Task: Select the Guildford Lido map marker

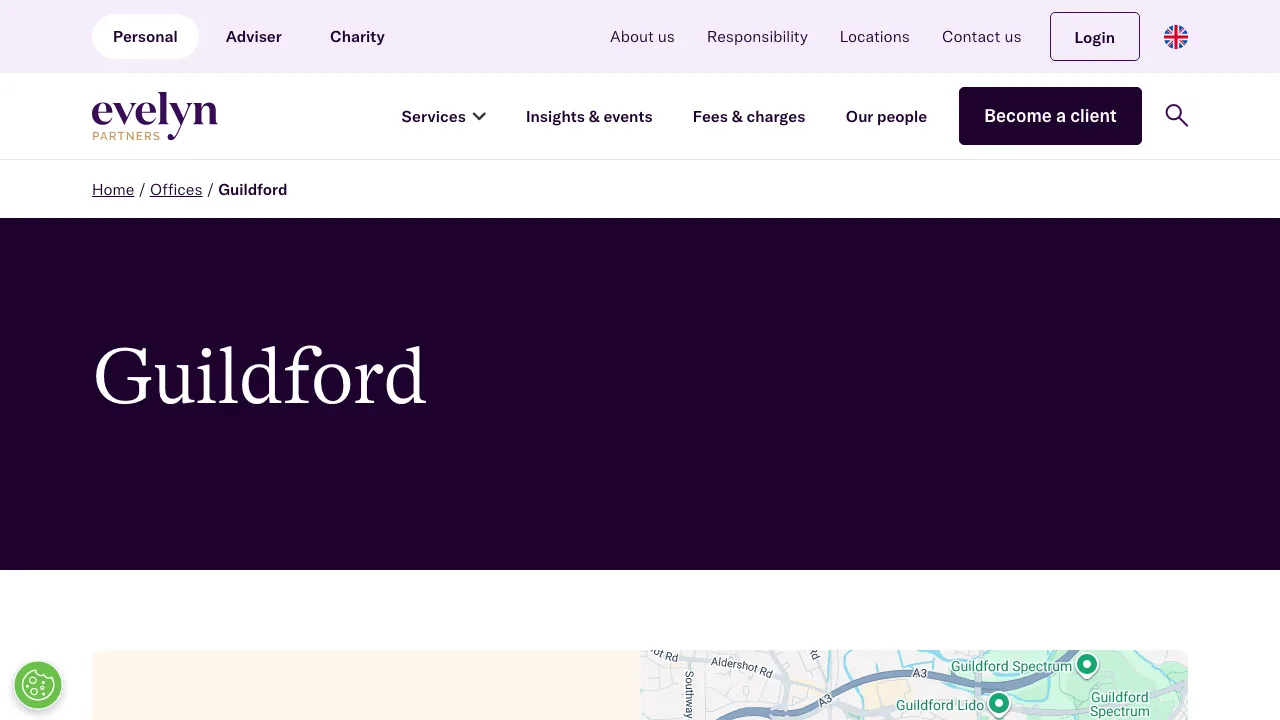Action: (998, 704)
